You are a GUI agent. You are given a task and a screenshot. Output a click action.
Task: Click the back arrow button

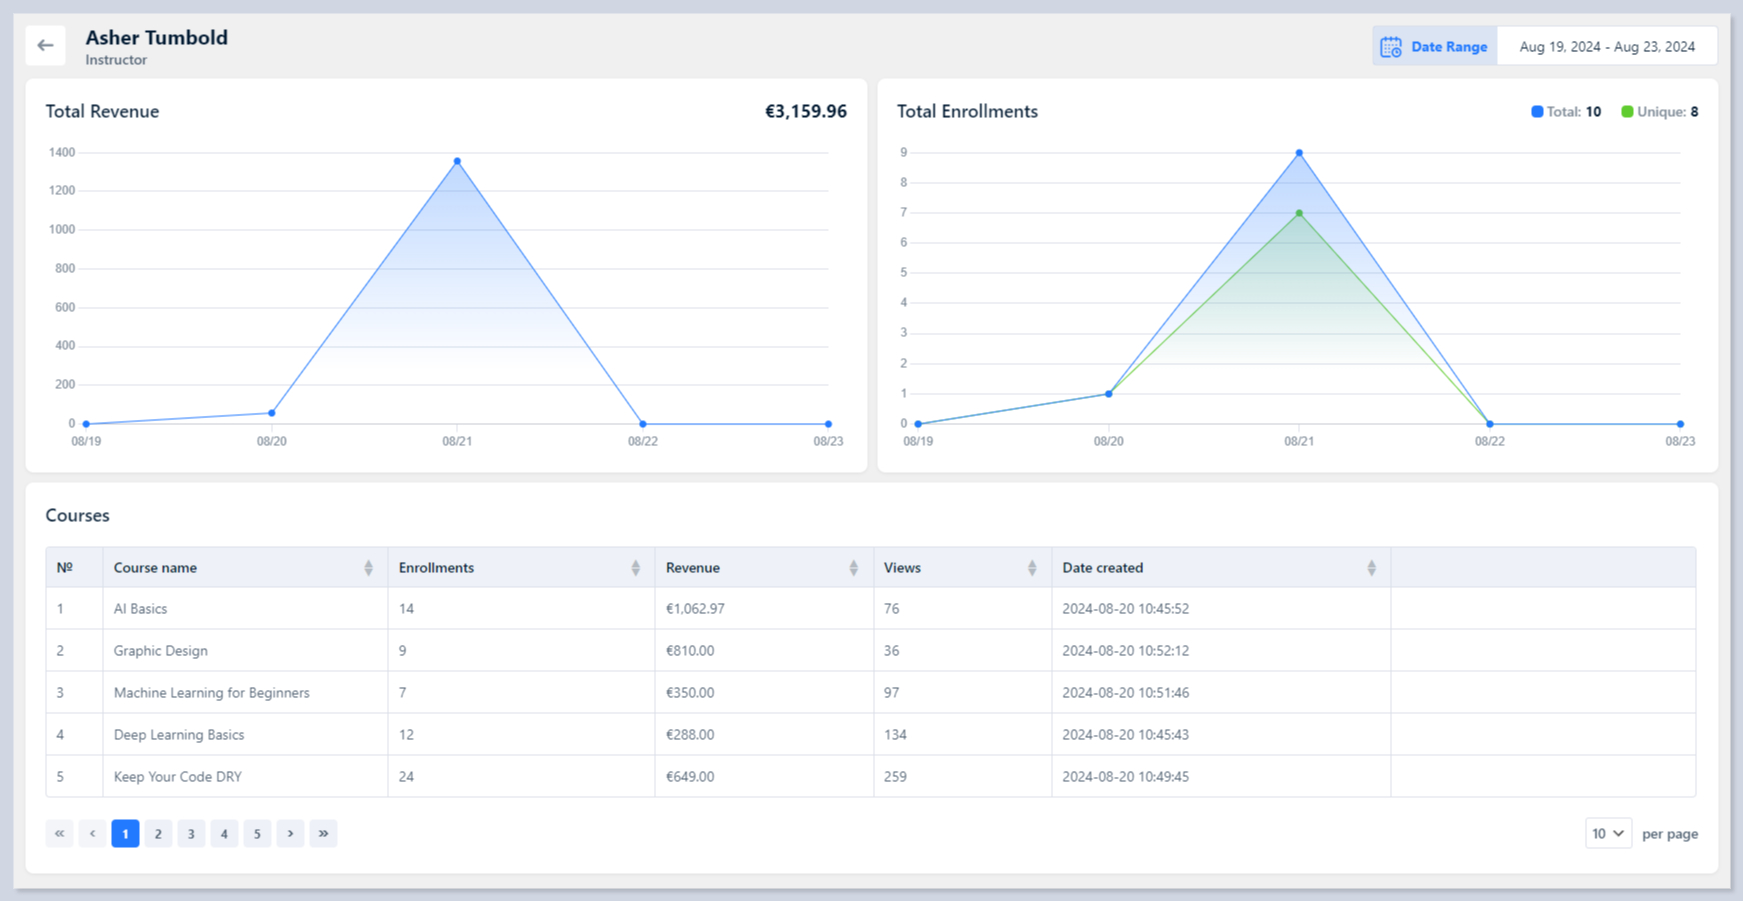pyautogui.click(x=45, y=45)
